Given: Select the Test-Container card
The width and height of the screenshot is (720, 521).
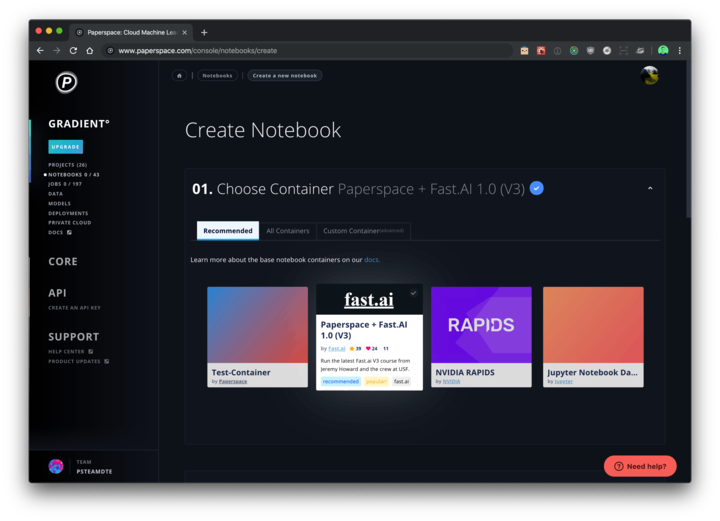Looking at the screenshot, I should 258,337.
